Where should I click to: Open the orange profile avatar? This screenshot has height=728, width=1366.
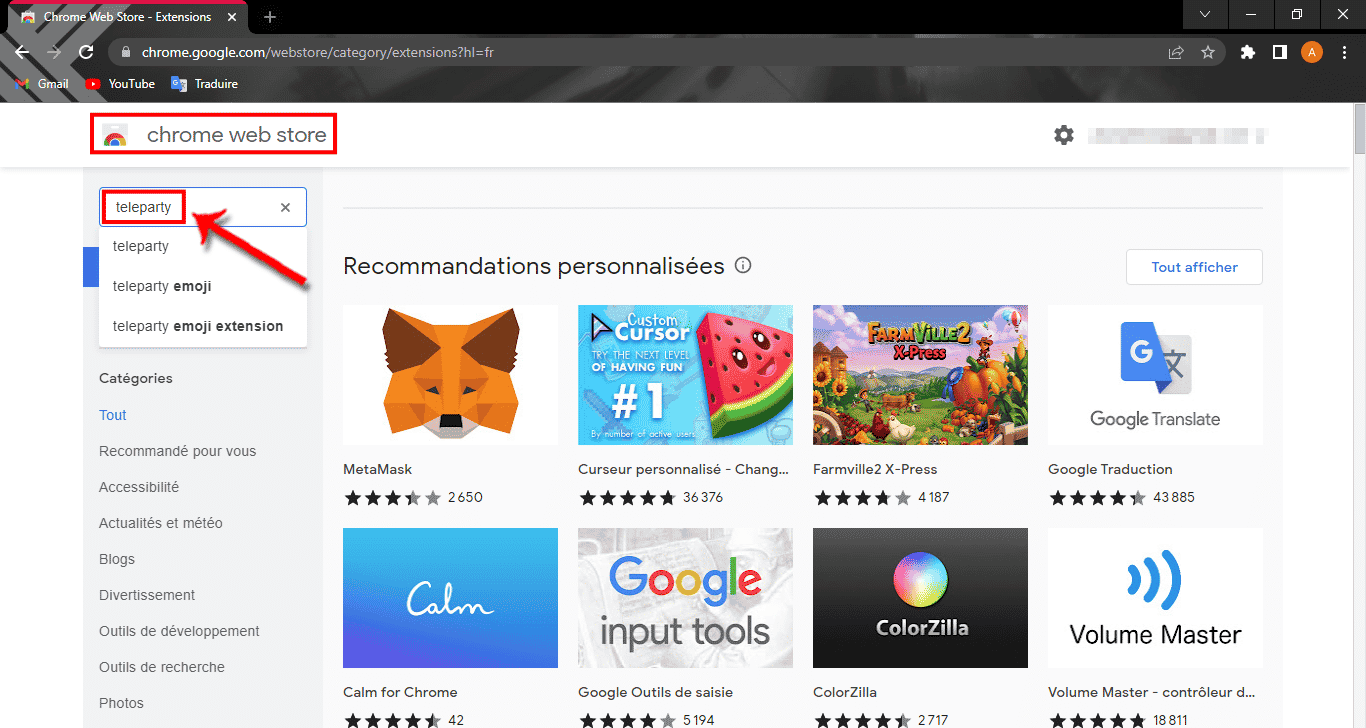pos(1312,52)
